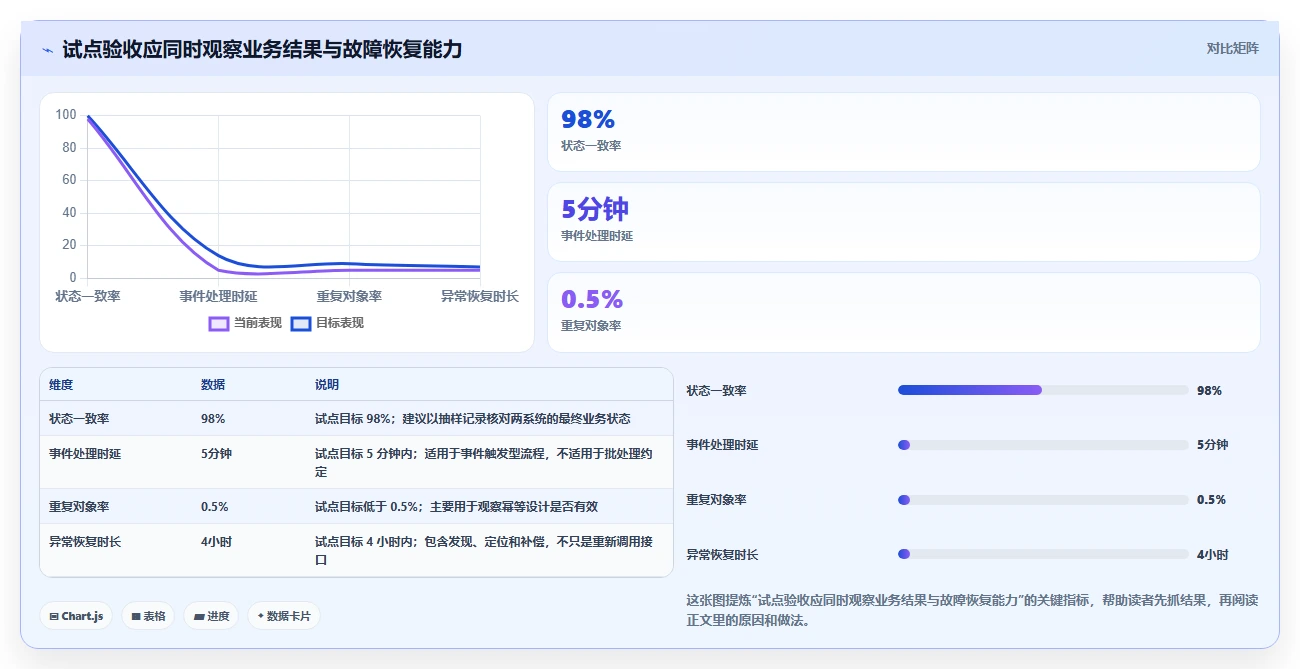Click the 98% value in the table
This screenshot has height=669, width=1300.
tap(213, 419)
